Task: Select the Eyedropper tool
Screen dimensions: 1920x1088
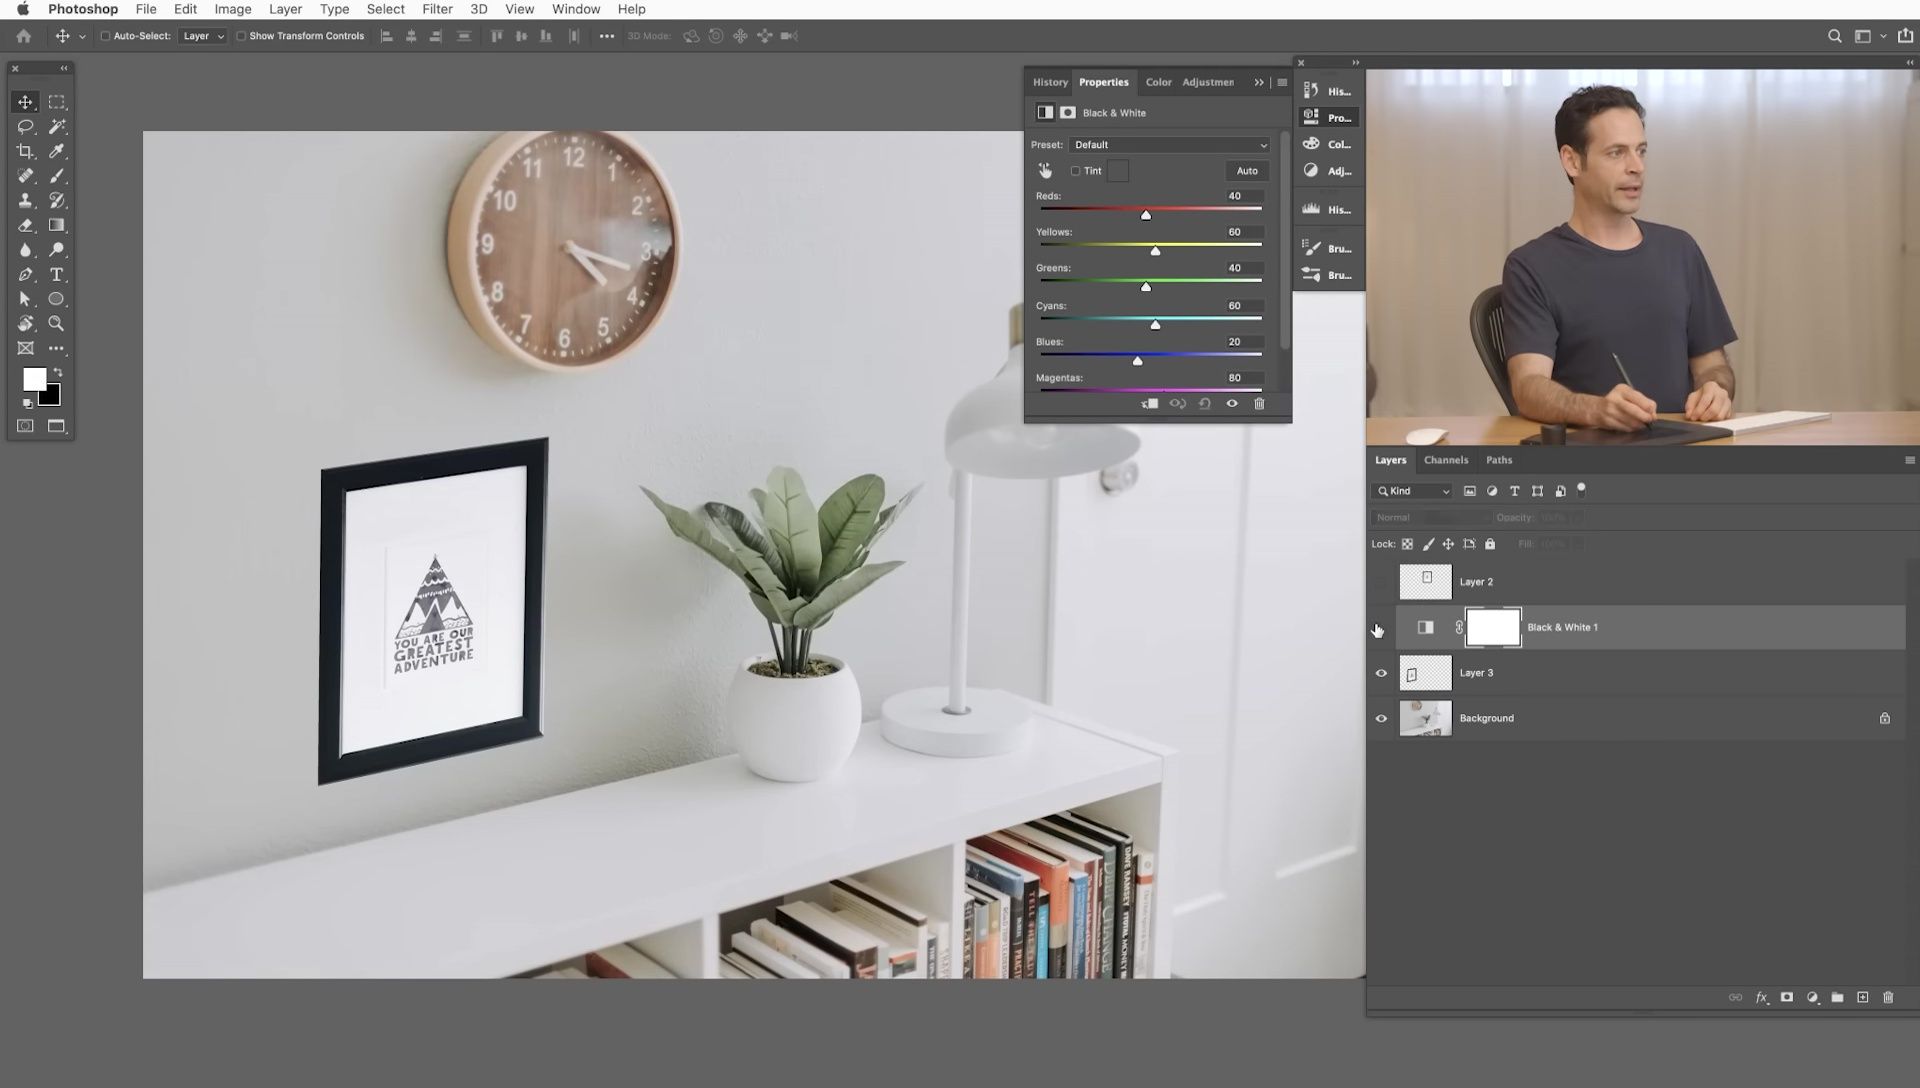Action: 57,151
